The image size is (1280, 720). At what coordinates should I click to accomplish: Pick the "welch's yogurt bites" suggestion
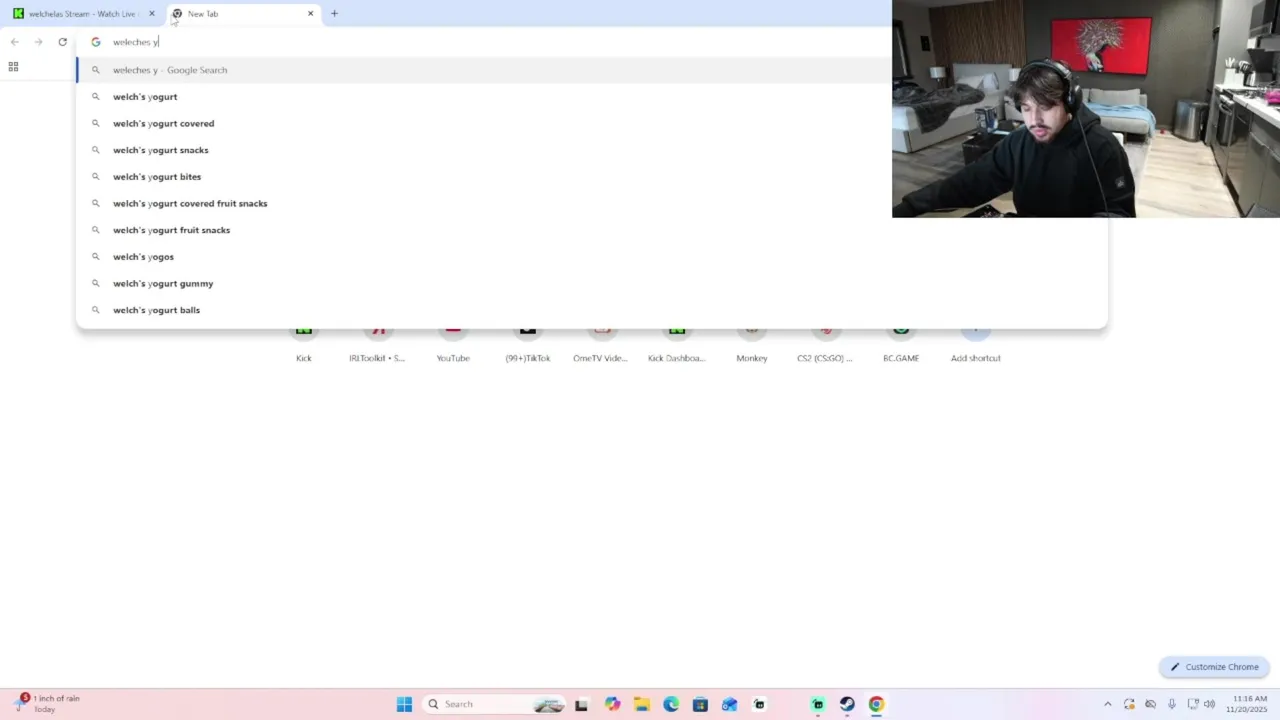[x=157, y=177]
